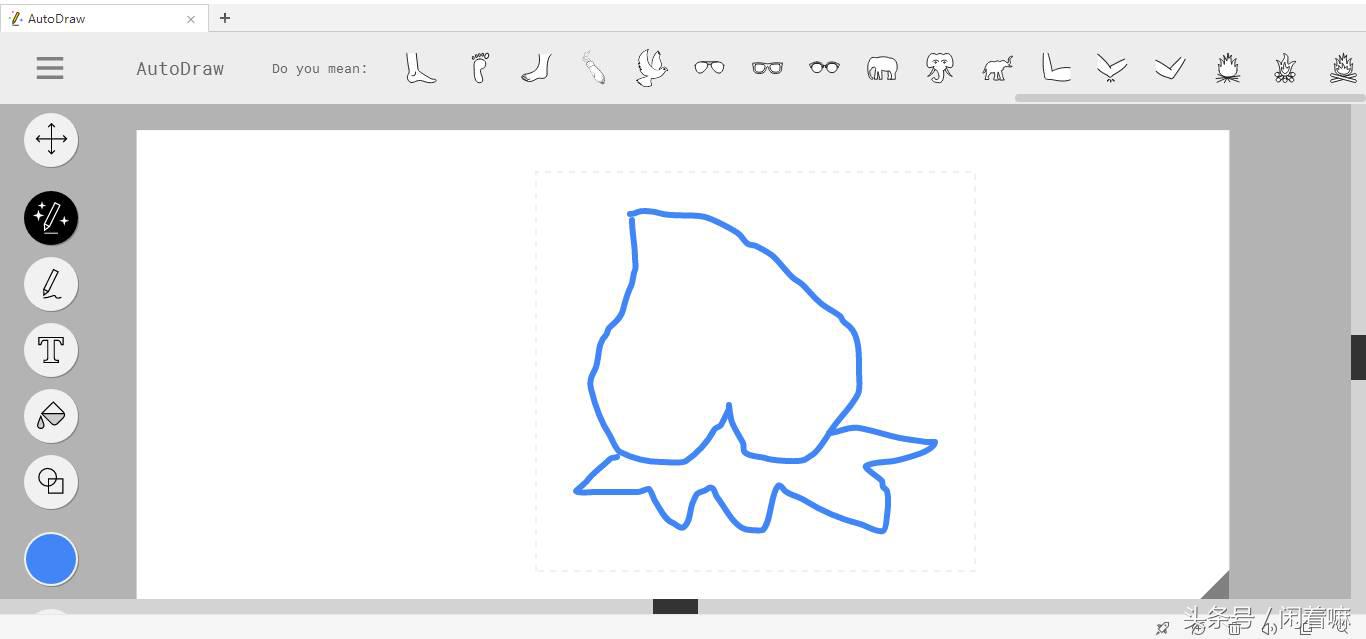Pick the aviator sunglasses suggestion

709,67
